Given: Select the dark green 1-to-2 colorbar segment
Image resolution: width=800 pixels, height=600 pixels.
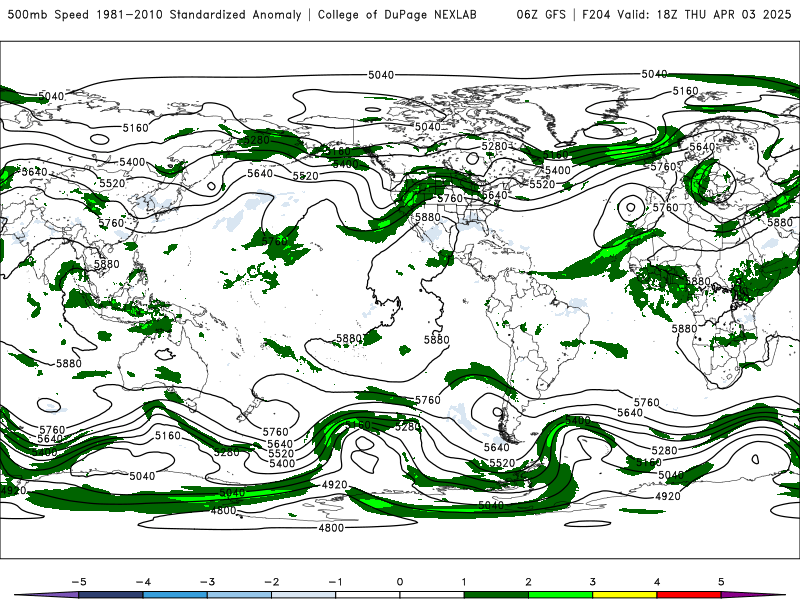Looking at the screenshot, I should click(x=496, y=595).
